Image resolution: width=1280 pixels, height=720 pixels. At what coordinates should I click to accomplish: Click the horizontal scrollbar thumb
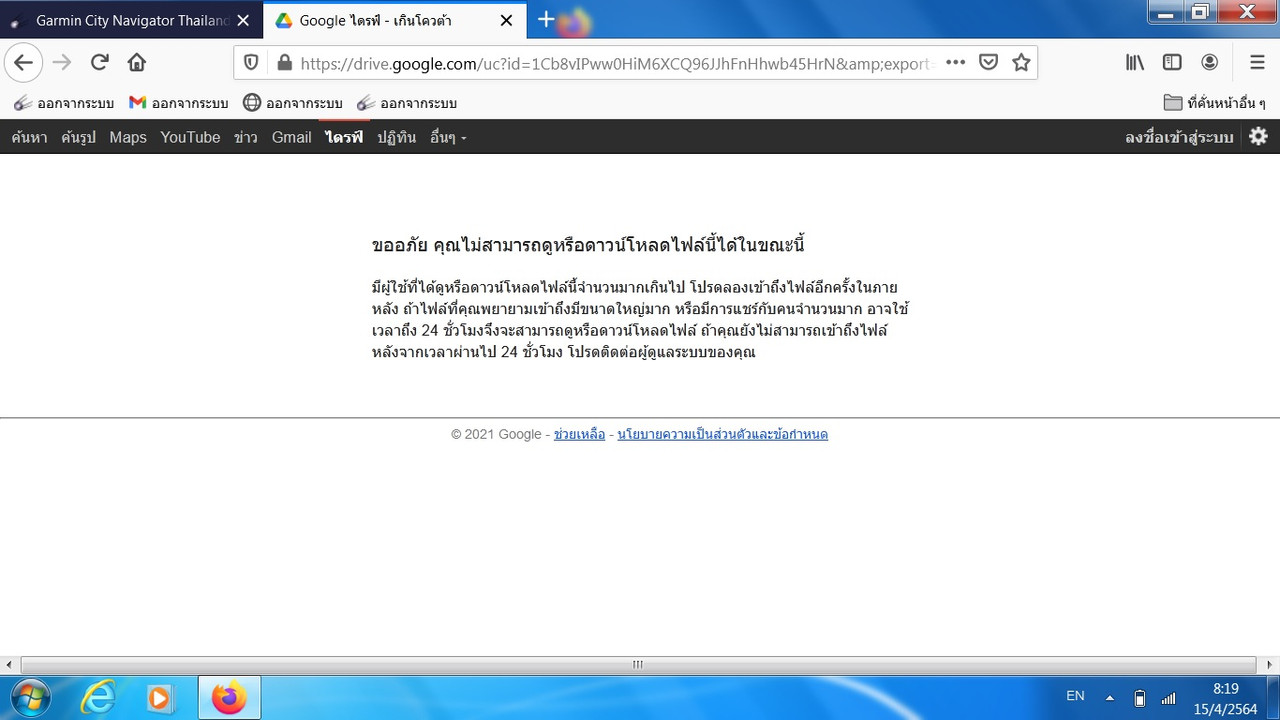(x=638, y=665)
